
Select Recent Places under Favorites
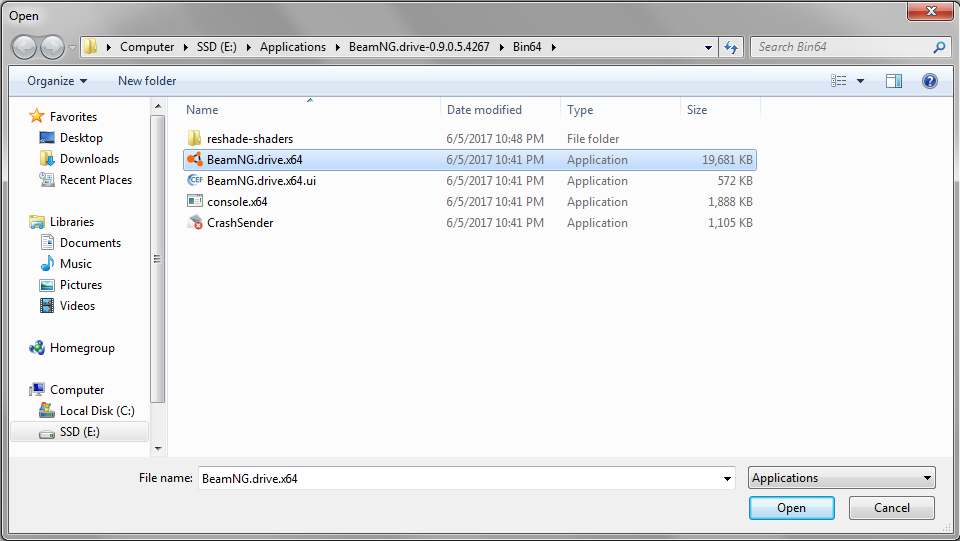click(x=96, y=180)
